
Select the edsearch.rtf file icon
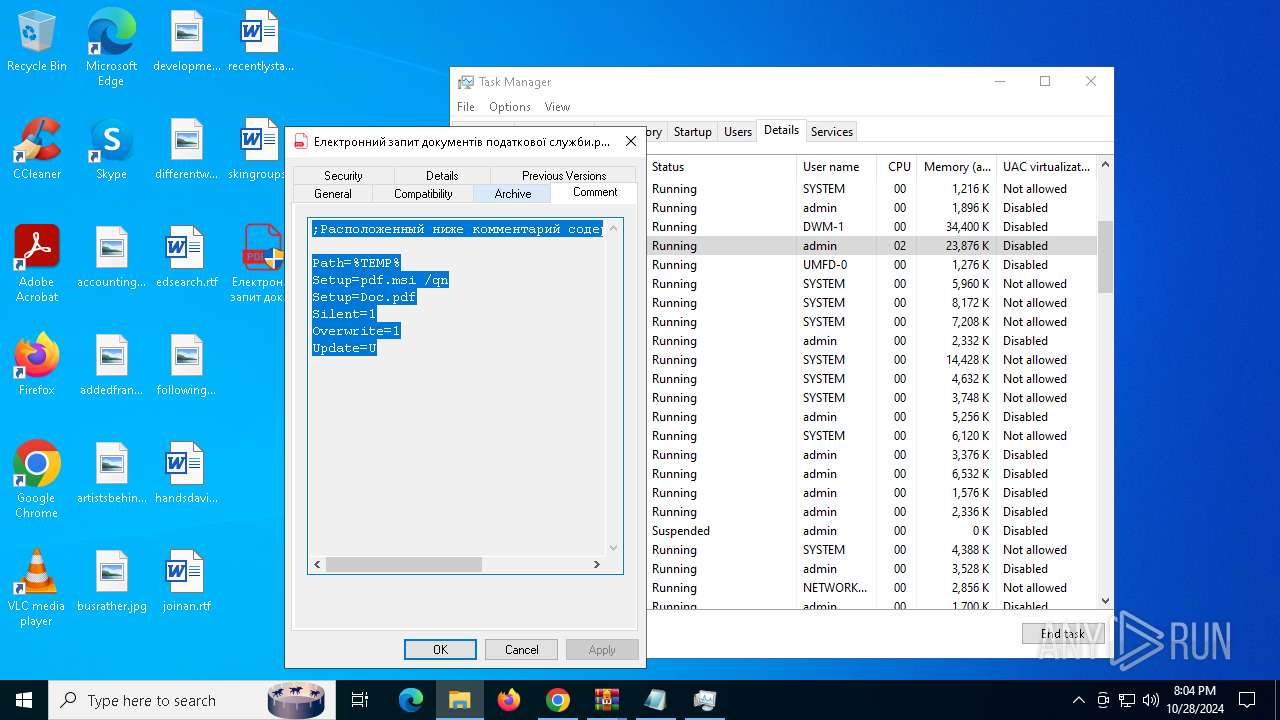click(186, 258)
